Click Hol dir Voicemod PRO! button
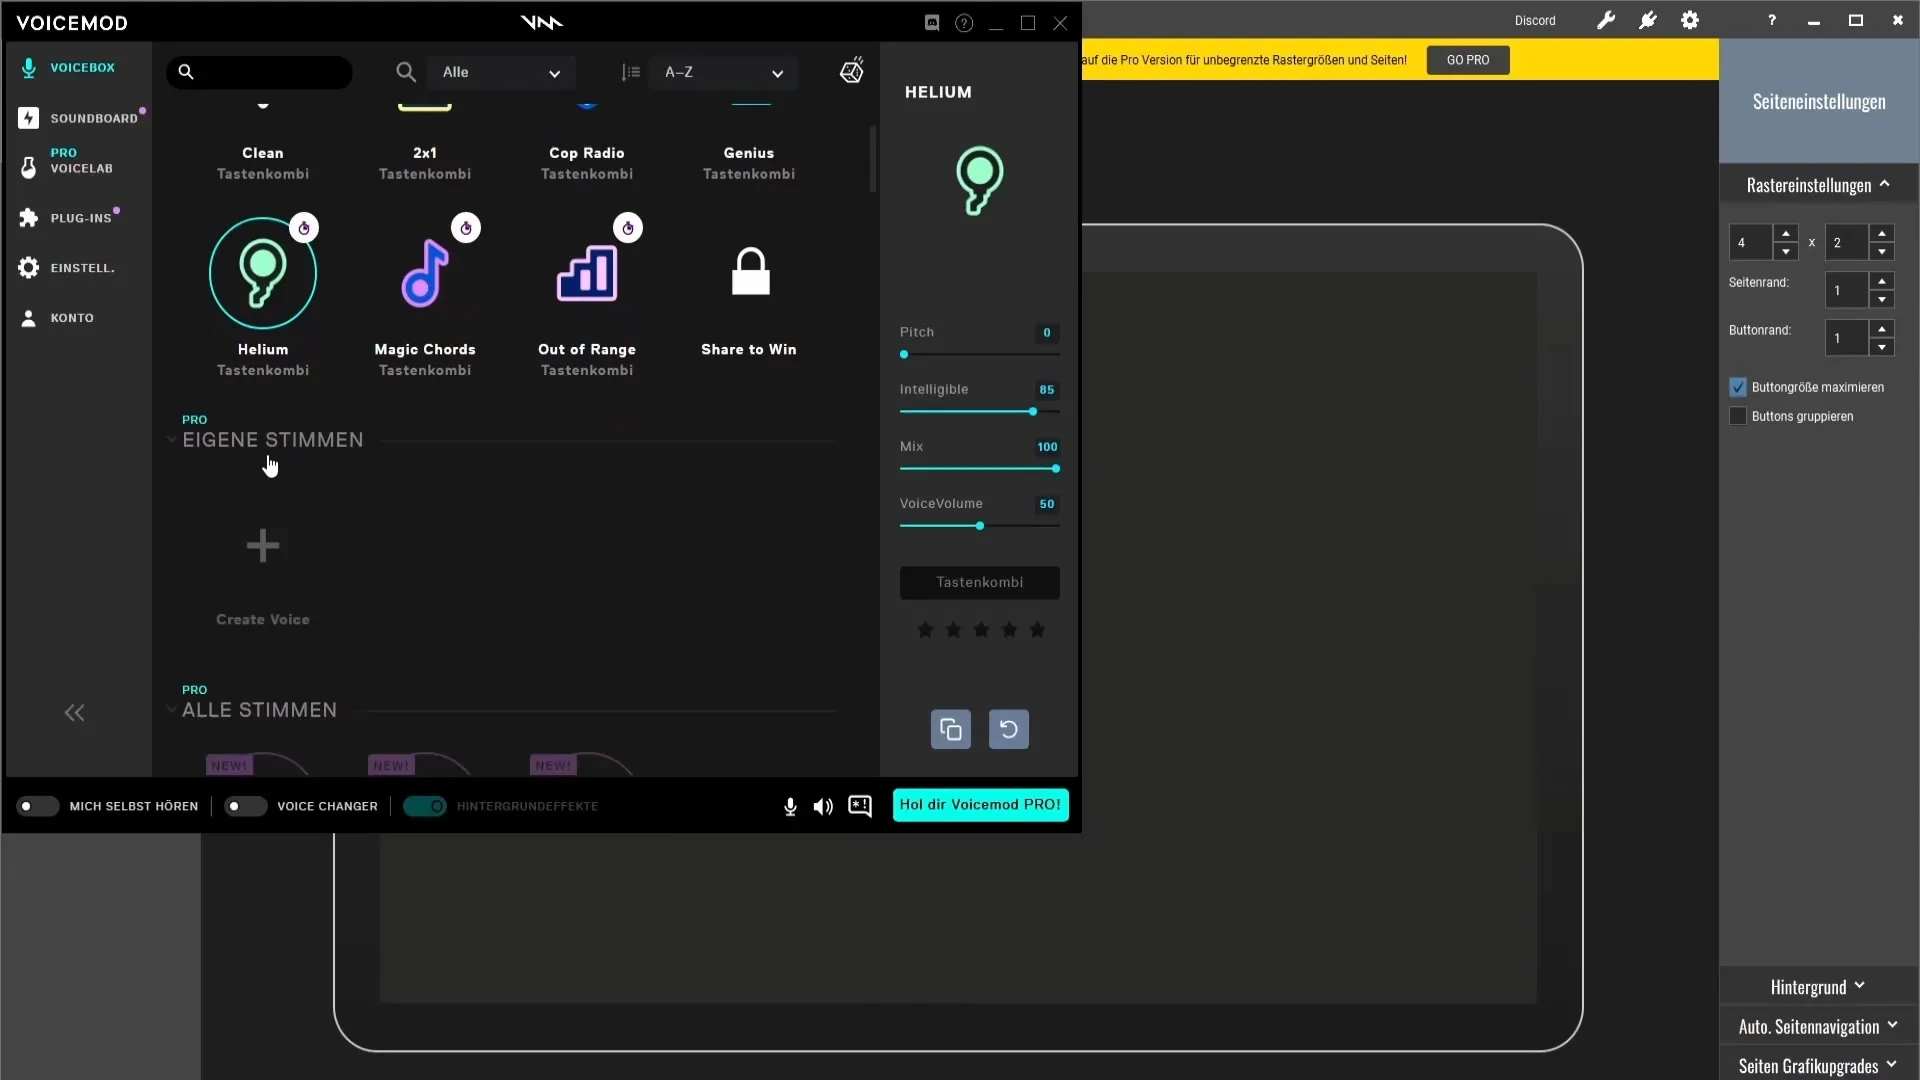 click(981, 805)
